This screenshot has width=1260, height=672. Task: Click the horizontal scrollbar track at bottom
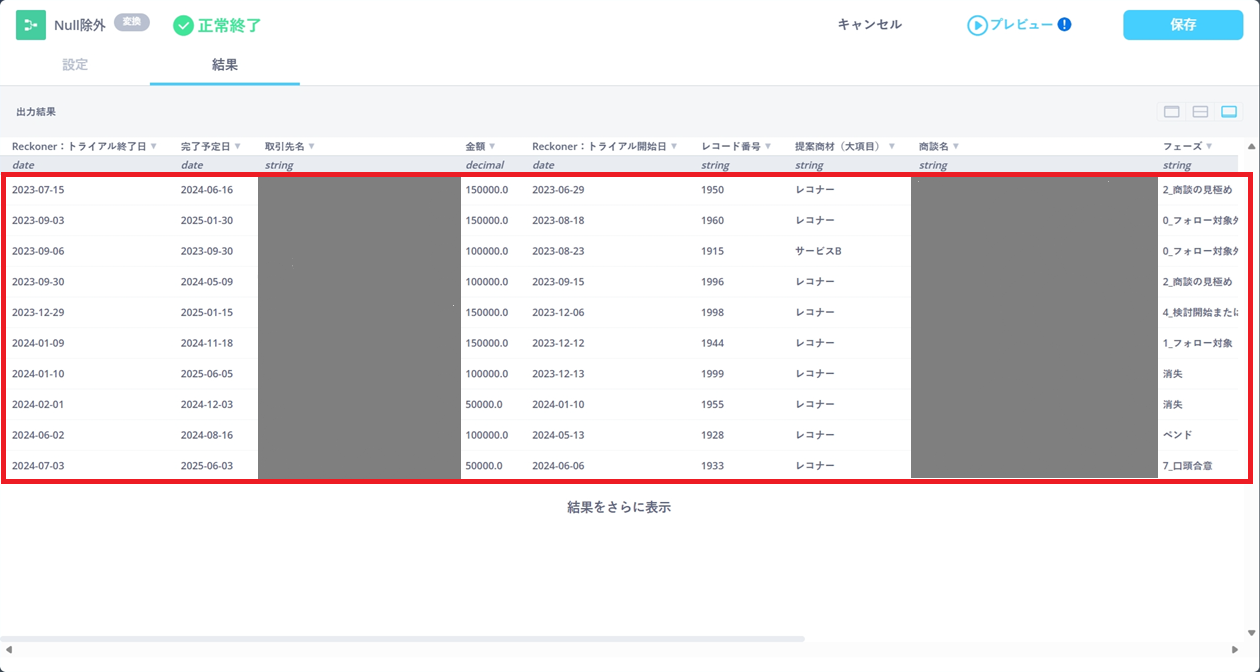402,638
